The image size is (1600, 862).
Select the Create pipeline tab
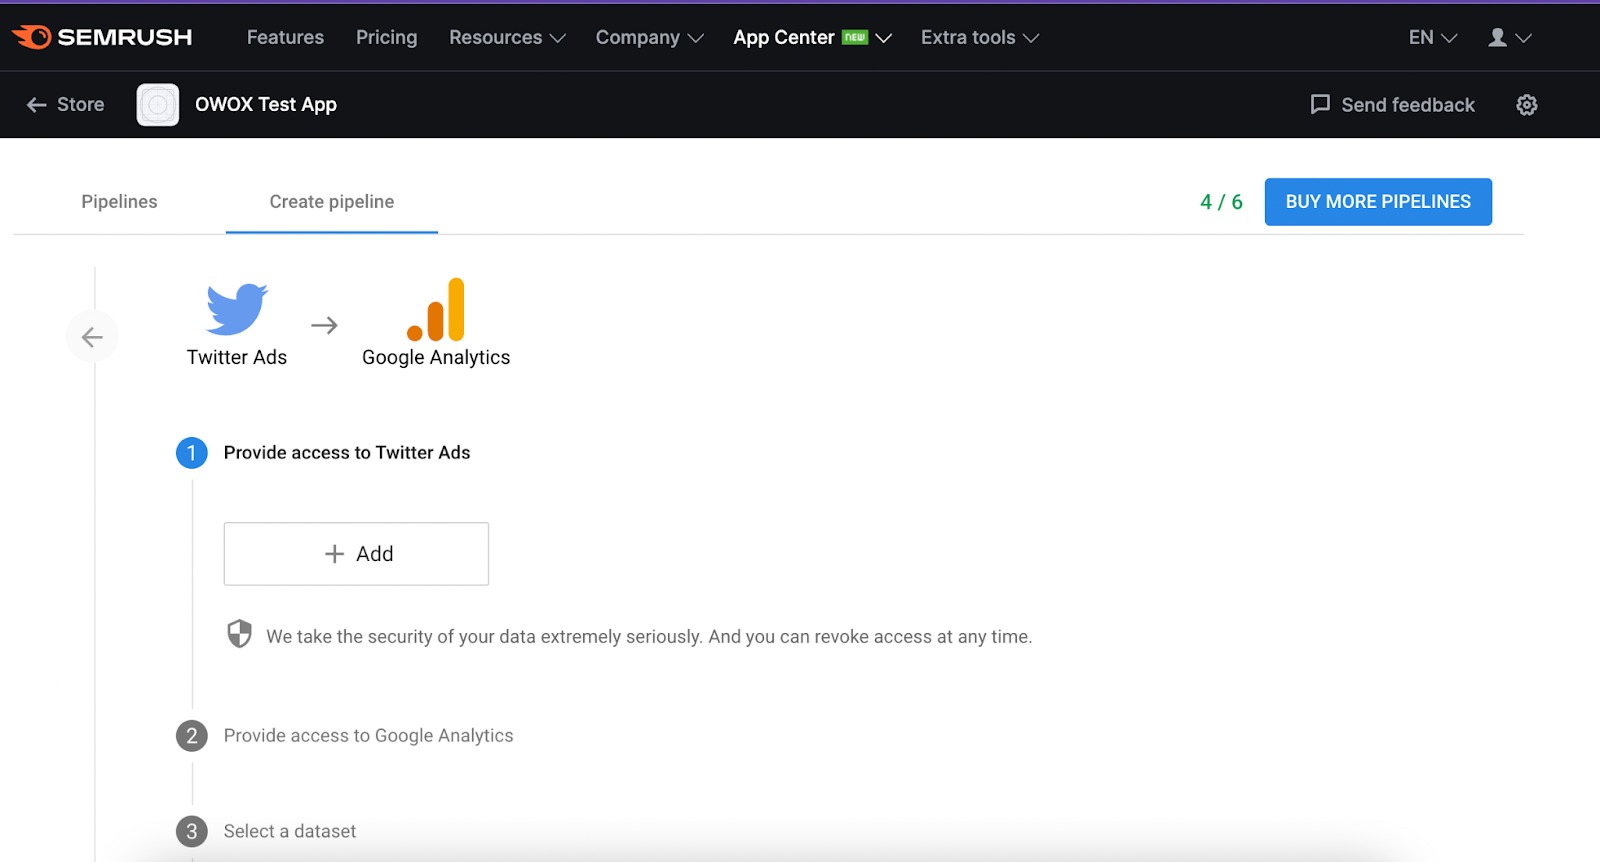pyautogui.click(x=332, y=202)
